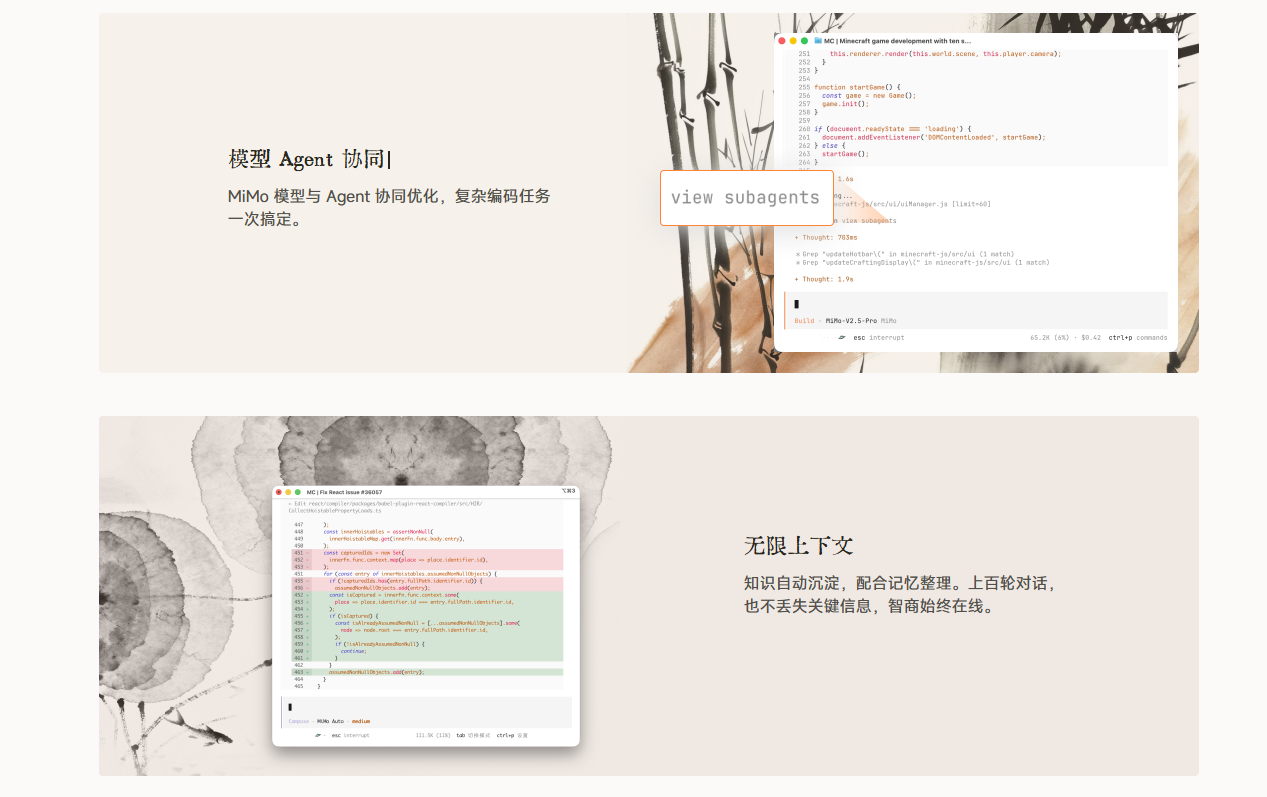Click 'esc interrupt' in React issue status bar

350,735
